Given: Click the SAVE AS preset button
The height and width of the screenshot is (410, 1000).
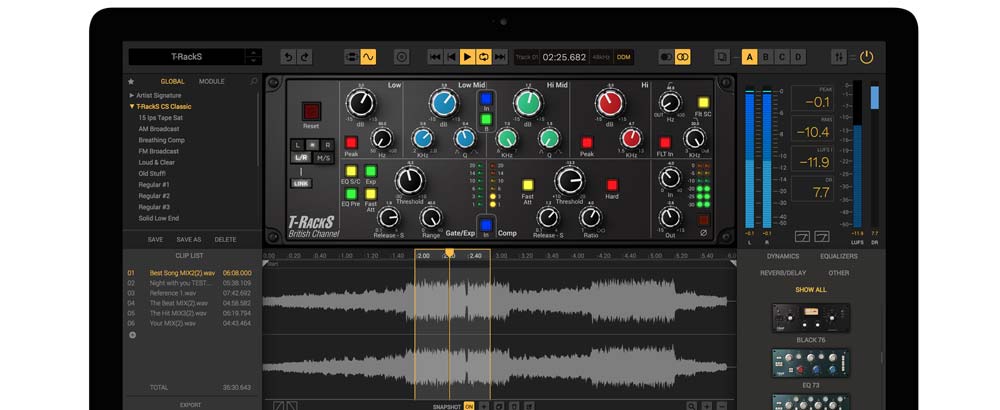Looking at the screenshot, I should pos(189,240).
